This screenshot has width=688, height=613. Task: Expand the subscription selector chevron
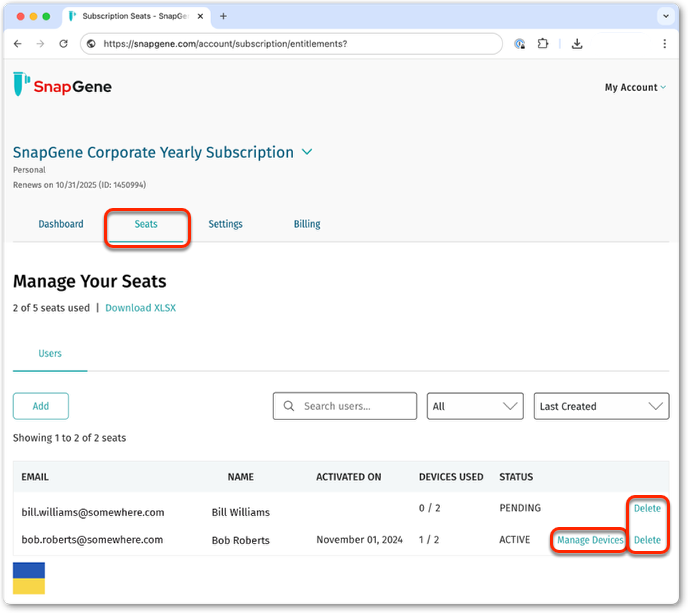tap(307, 152)
